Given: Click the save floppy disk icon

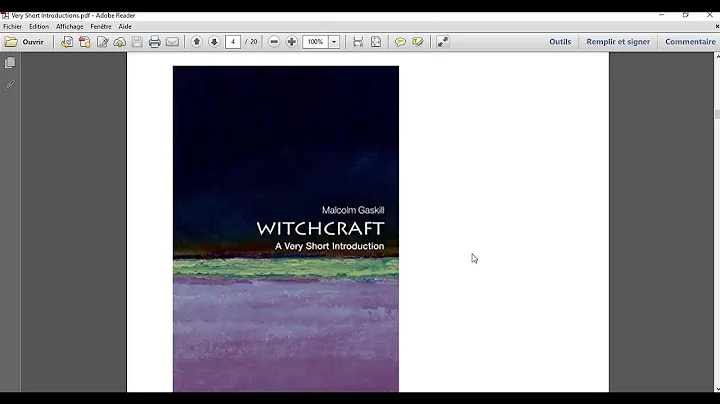Looking at the screenshot, I should [x=137, y=42].
